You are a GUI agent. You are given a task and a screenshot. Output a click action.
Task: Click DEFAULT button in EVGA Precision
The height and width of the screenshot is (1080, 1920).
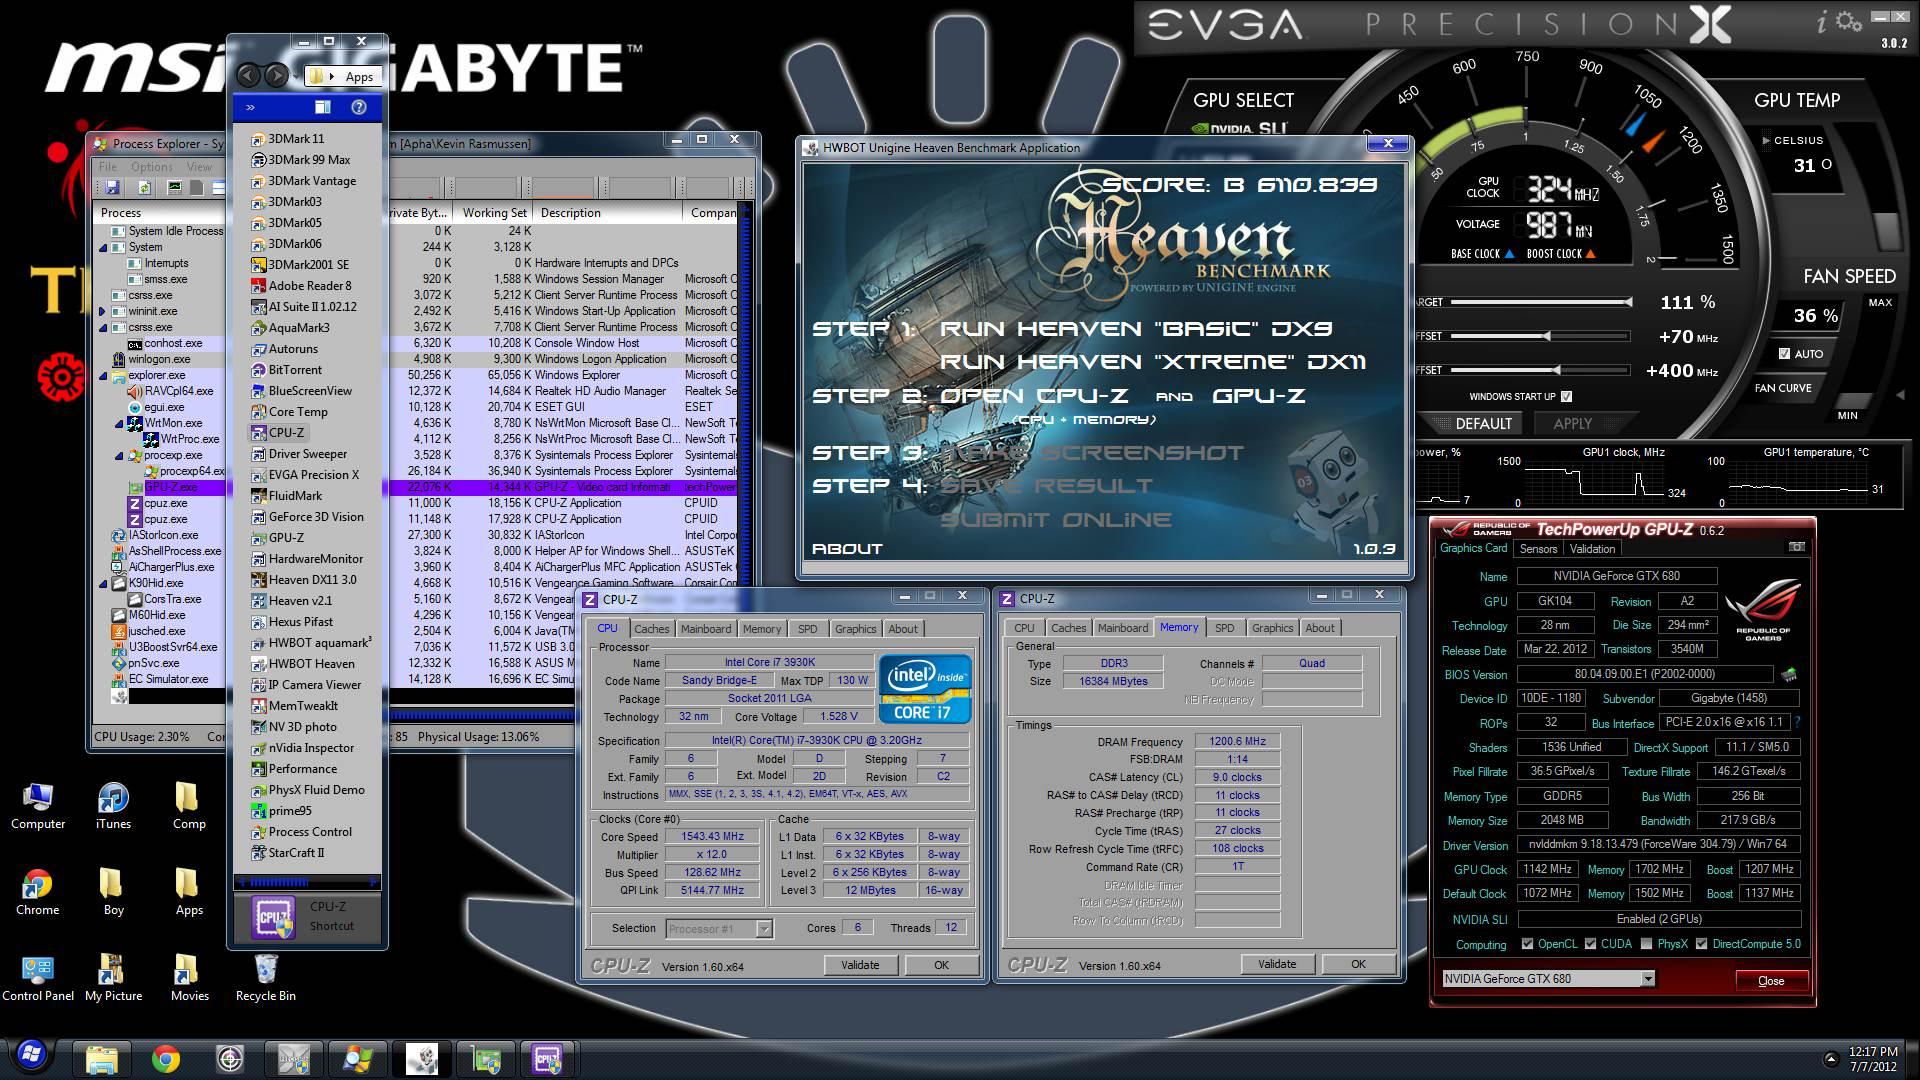(x=1483, y=423)
